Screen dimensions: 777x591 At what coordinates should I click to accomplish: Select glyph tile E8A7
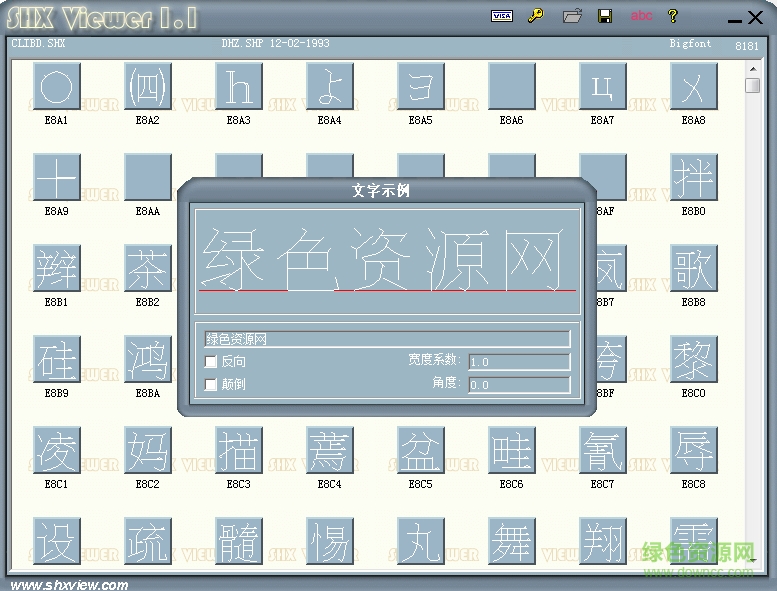point(603,86)
